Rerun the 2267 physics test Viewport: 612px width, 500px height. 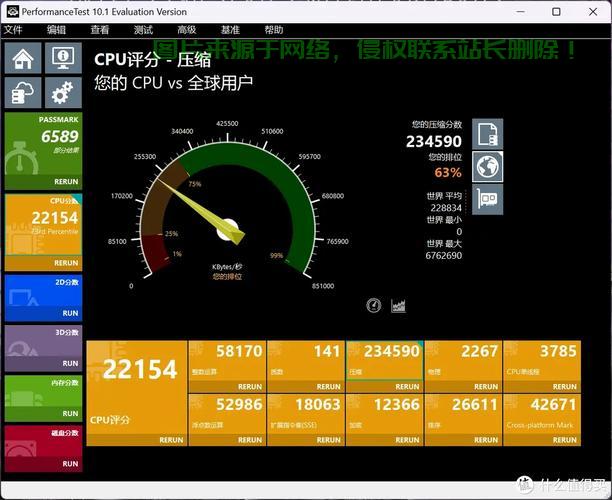[486, 387]
